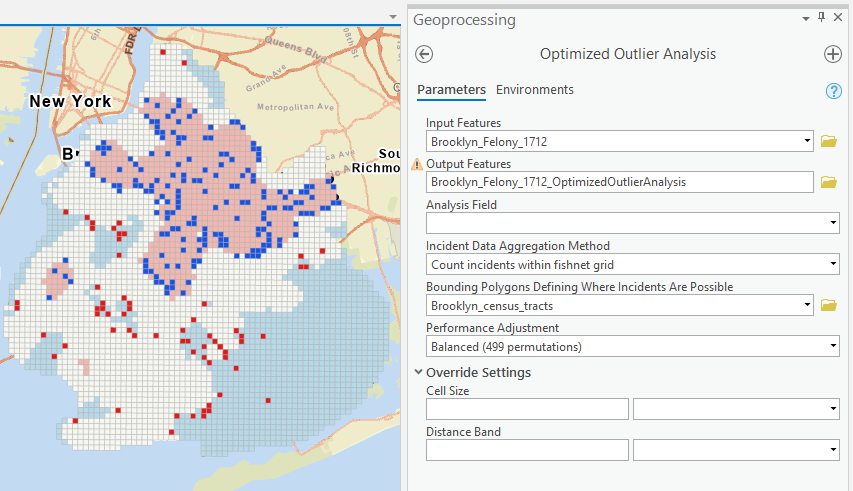Switch to the Environments tab
The image size is (853, 491).
(x=535, y=90)
